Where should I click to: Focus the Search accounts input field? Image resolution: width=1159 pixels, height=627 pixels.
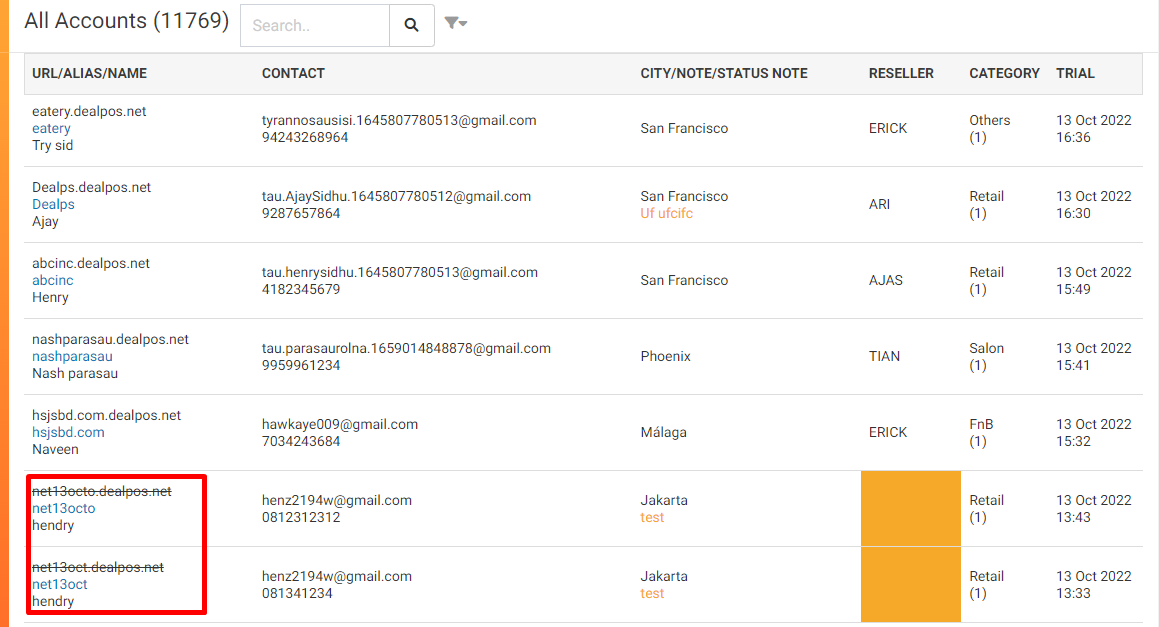[x=315, y=26]
